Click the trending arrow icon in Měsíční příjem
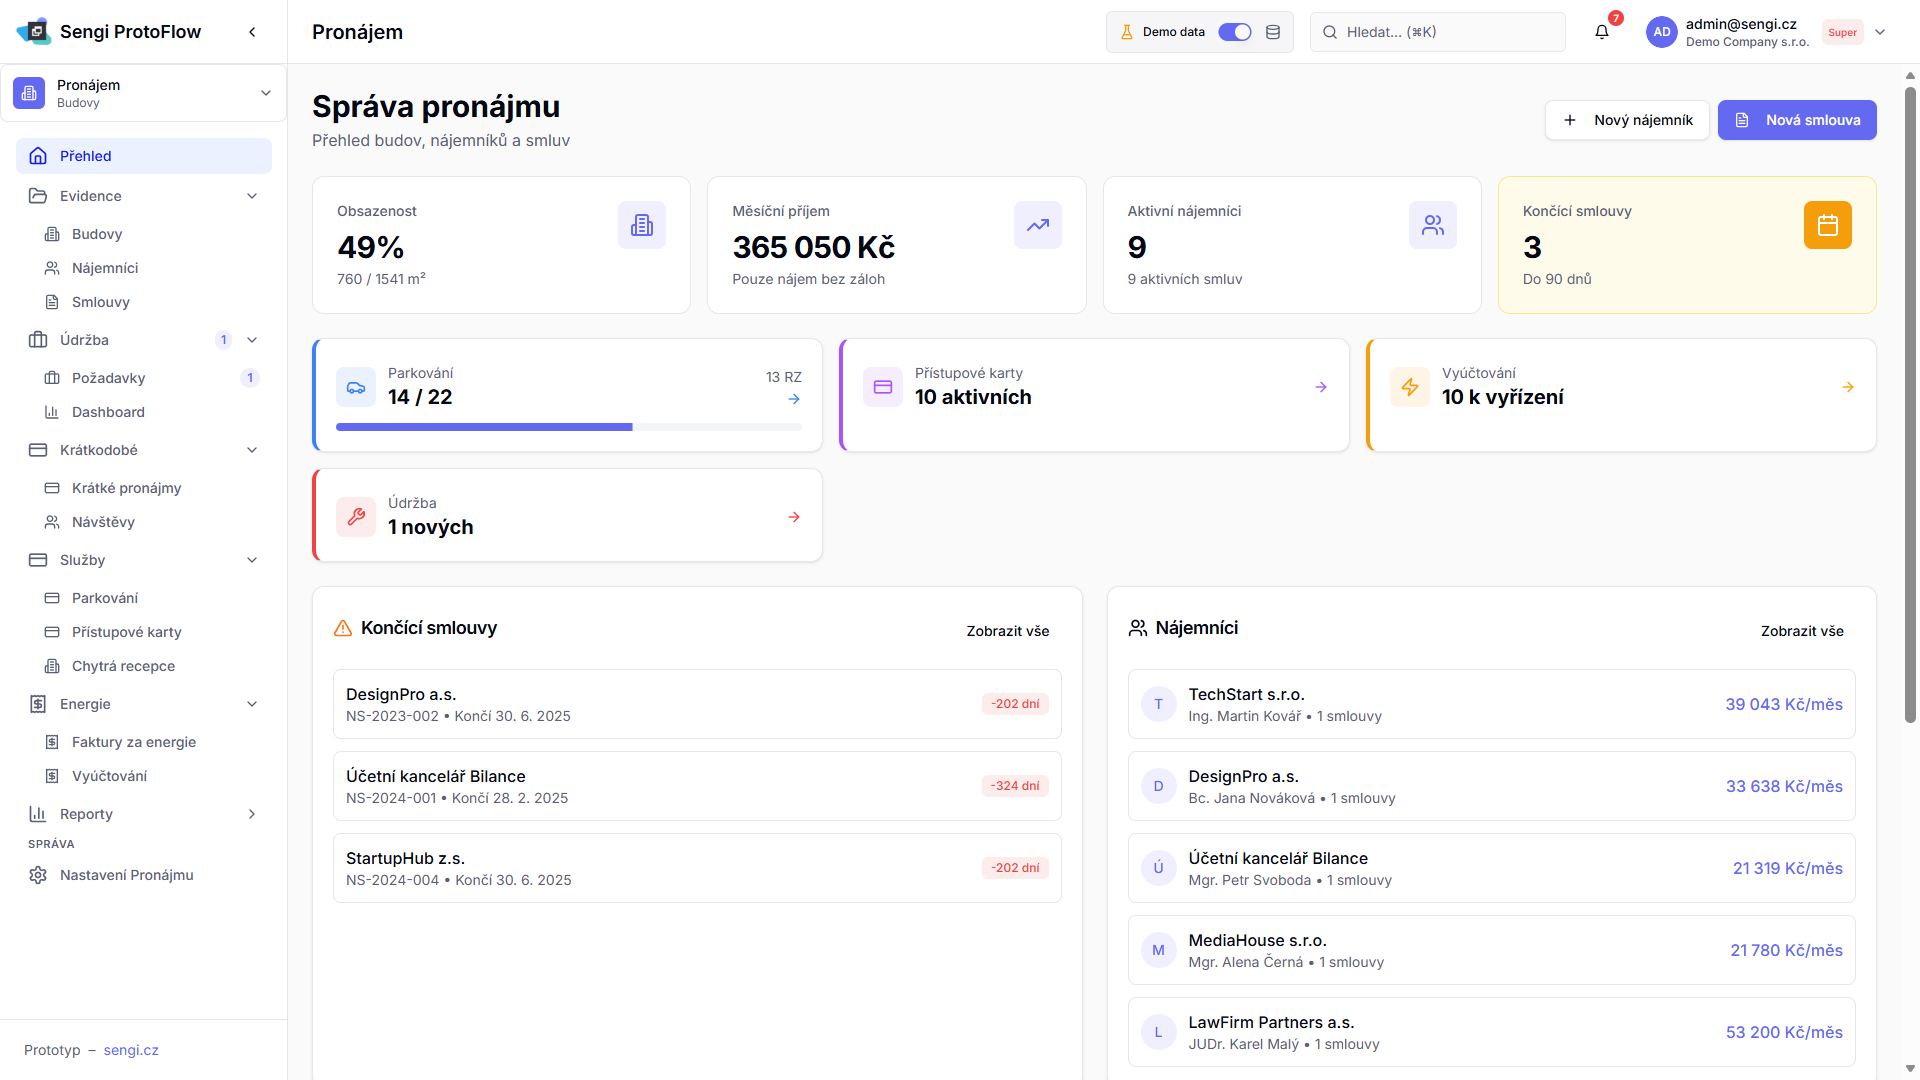The image size is (1920, 1080). (1037, 225)
